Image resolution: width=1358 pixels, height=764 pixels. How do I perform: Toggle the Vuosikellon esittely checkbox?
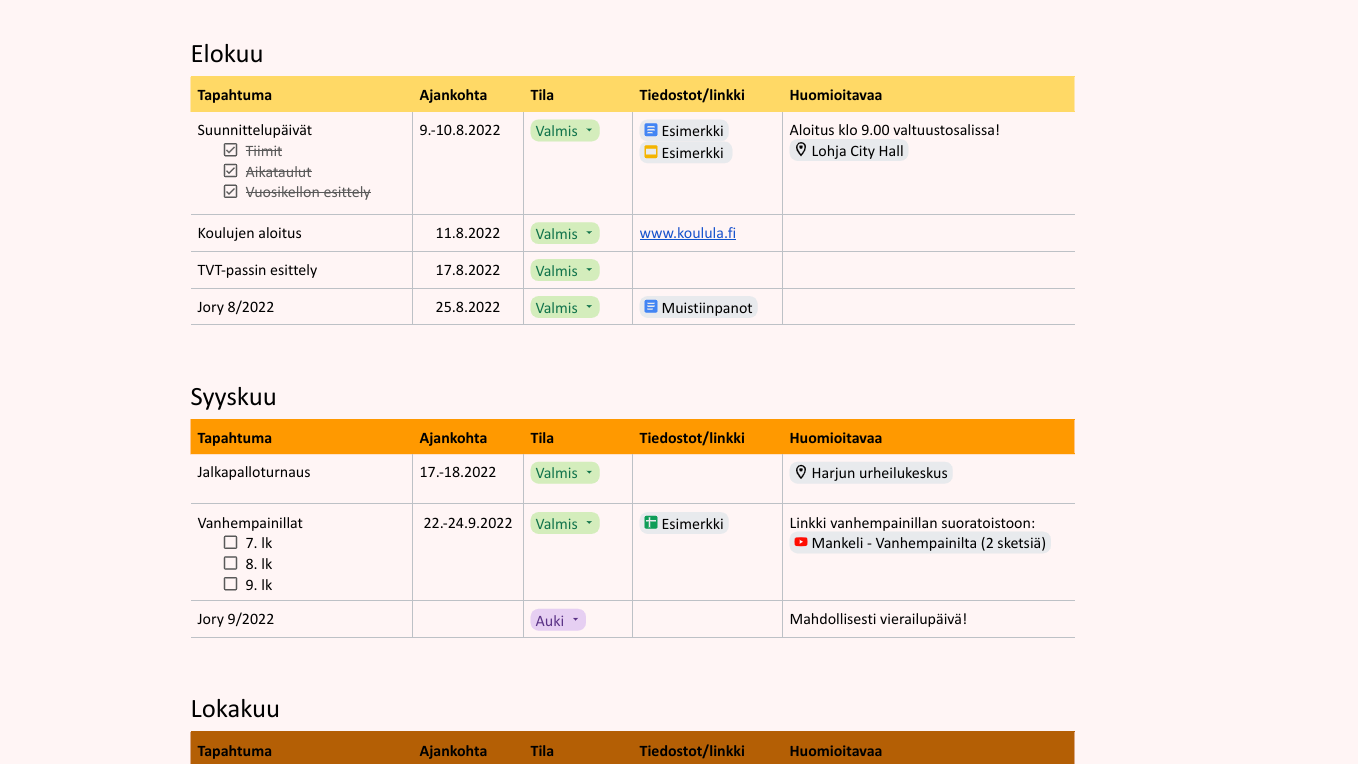click(231, 191)
